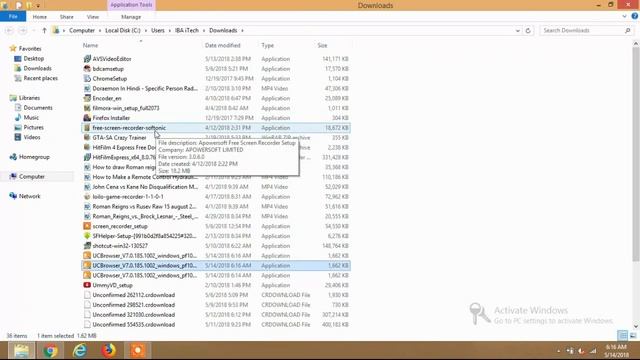Launch Firefox from the taskbar

tap(109, 351)
